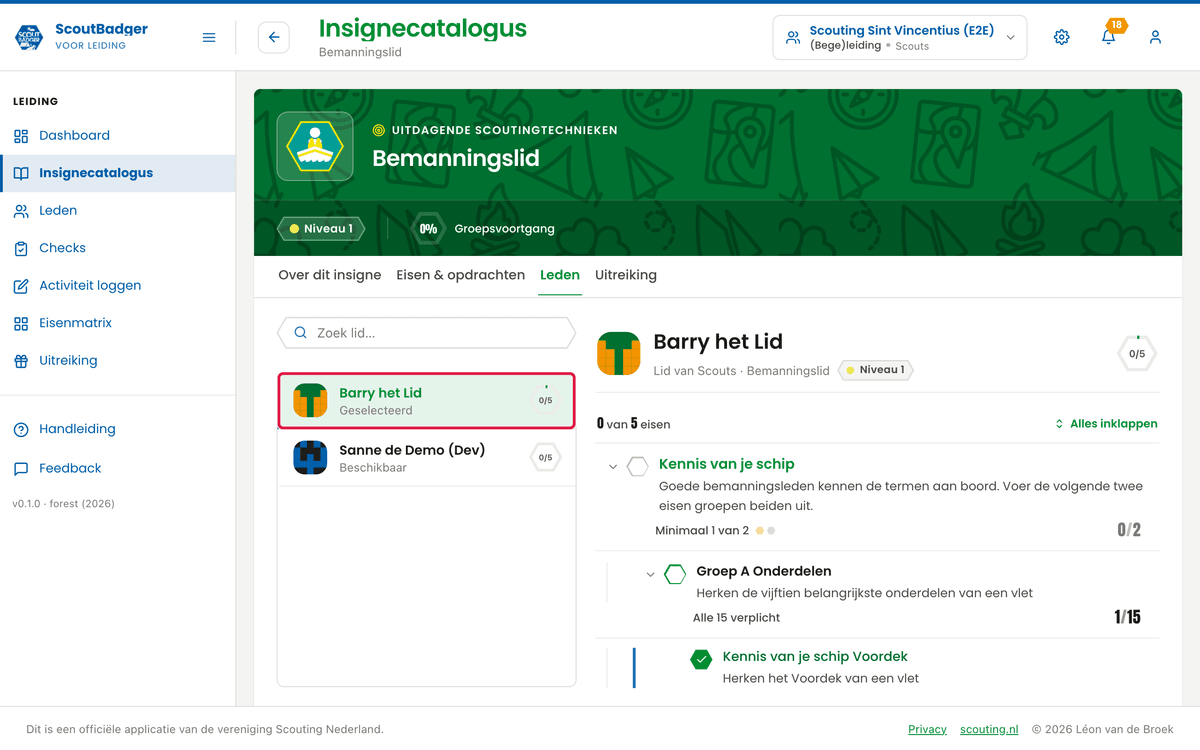Click Barry het Lid's list avatar
Image resolution: width=1200 pixels, height=750 pixels.
310,401
